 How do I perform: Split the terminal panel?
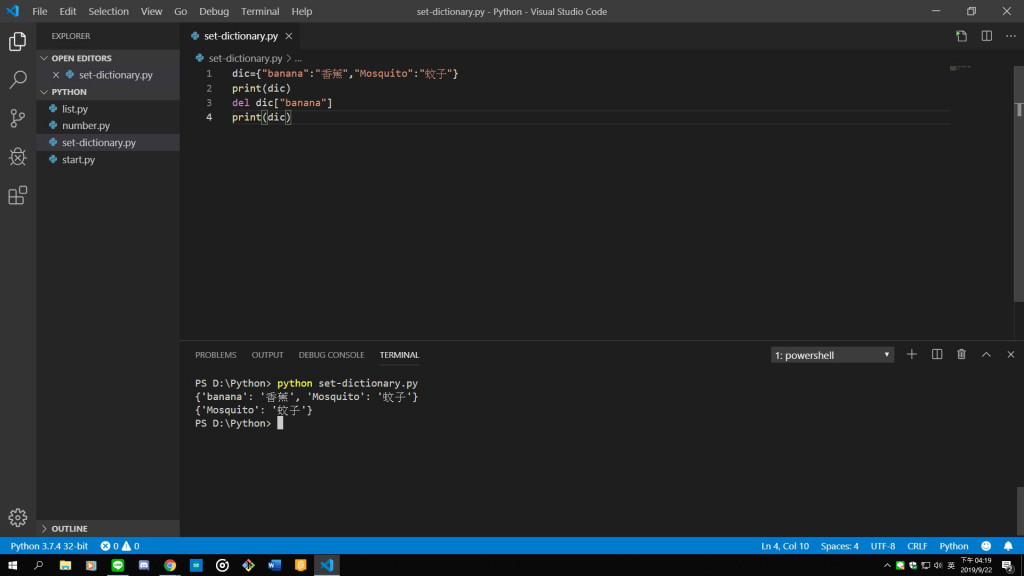(936, 355)
